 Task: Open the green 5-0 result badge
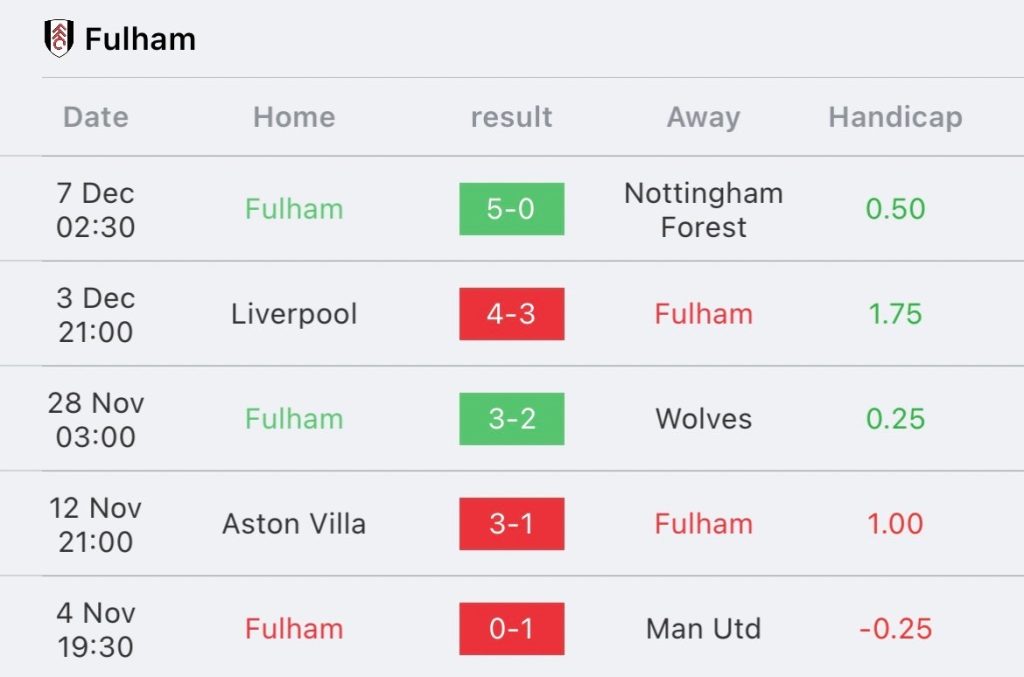tap(511, 209)
